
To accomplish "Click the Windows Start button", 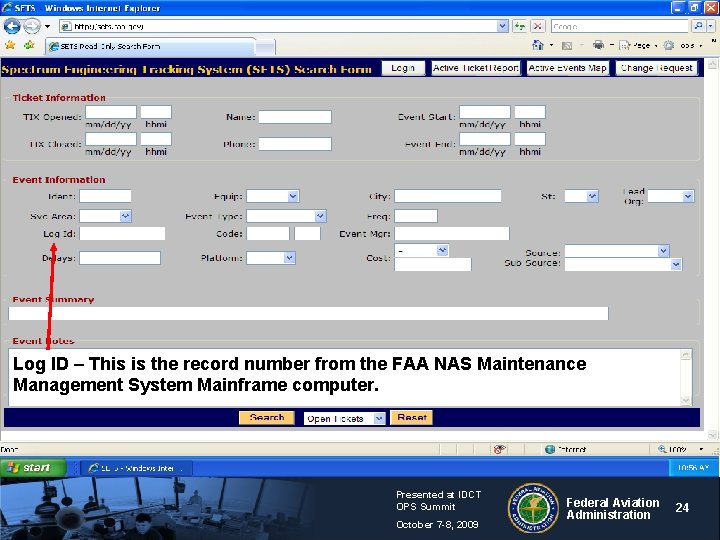I will 33,467.
